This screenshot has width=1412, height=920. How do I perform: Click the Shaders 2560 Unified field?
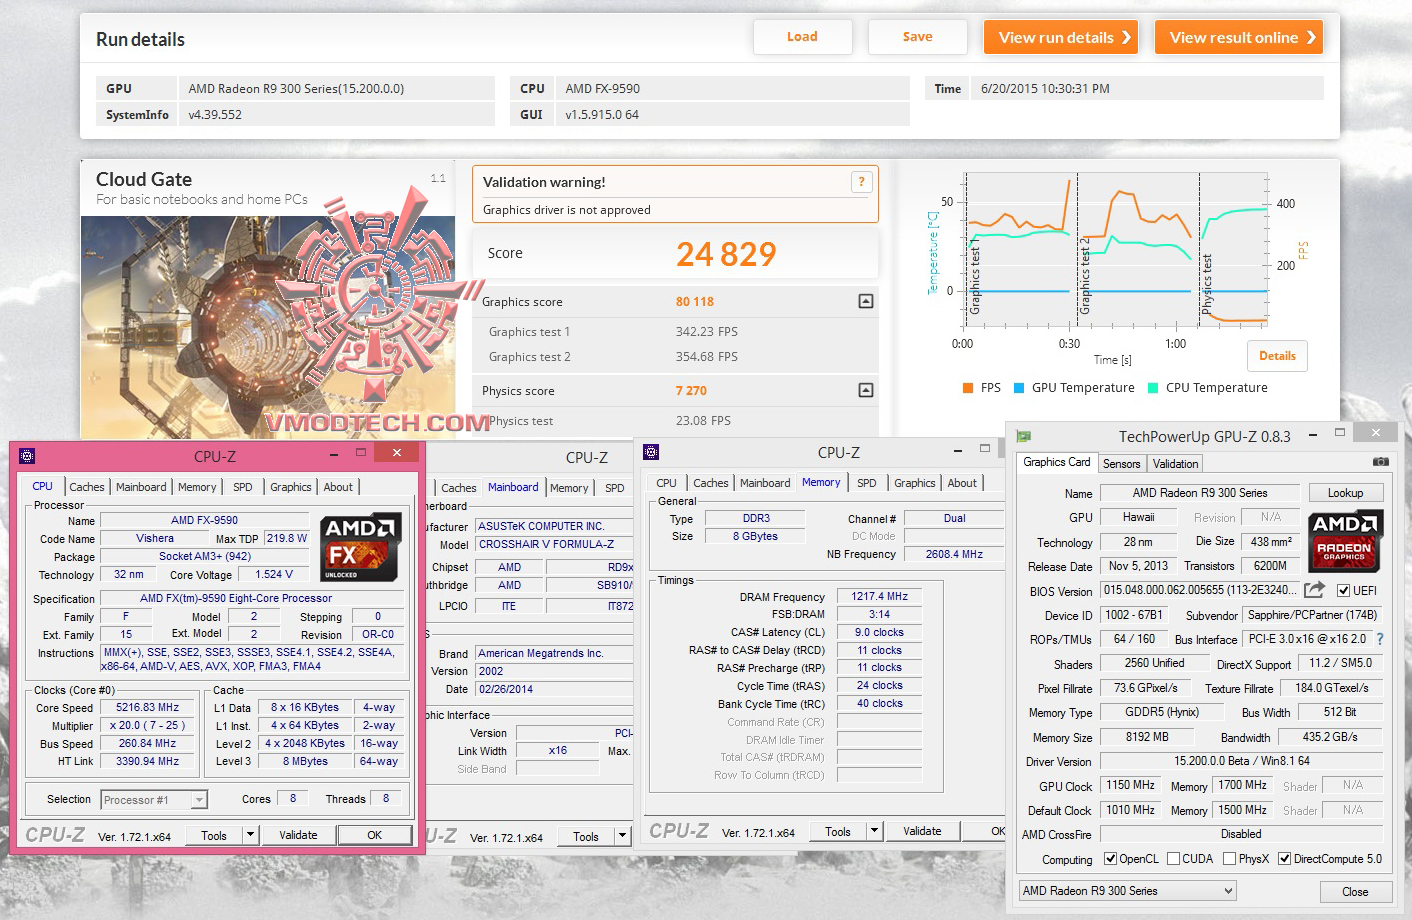click(x=1154, y=663)
